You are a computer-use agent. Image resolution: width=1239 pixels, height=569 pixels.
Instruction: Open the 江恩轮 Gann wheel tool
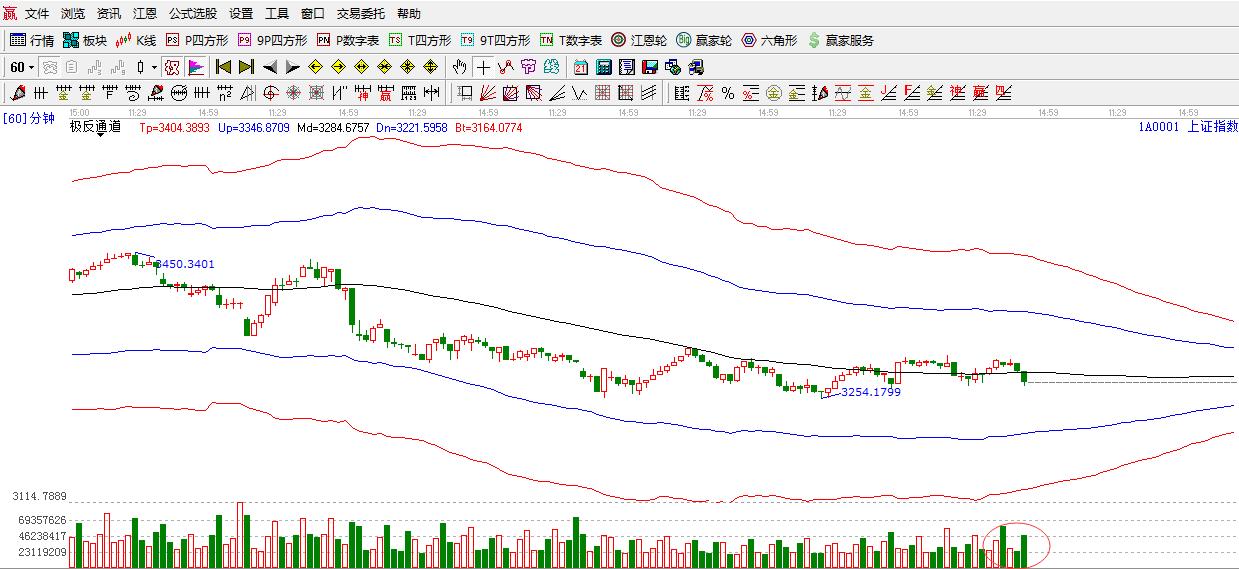point(638,41)
